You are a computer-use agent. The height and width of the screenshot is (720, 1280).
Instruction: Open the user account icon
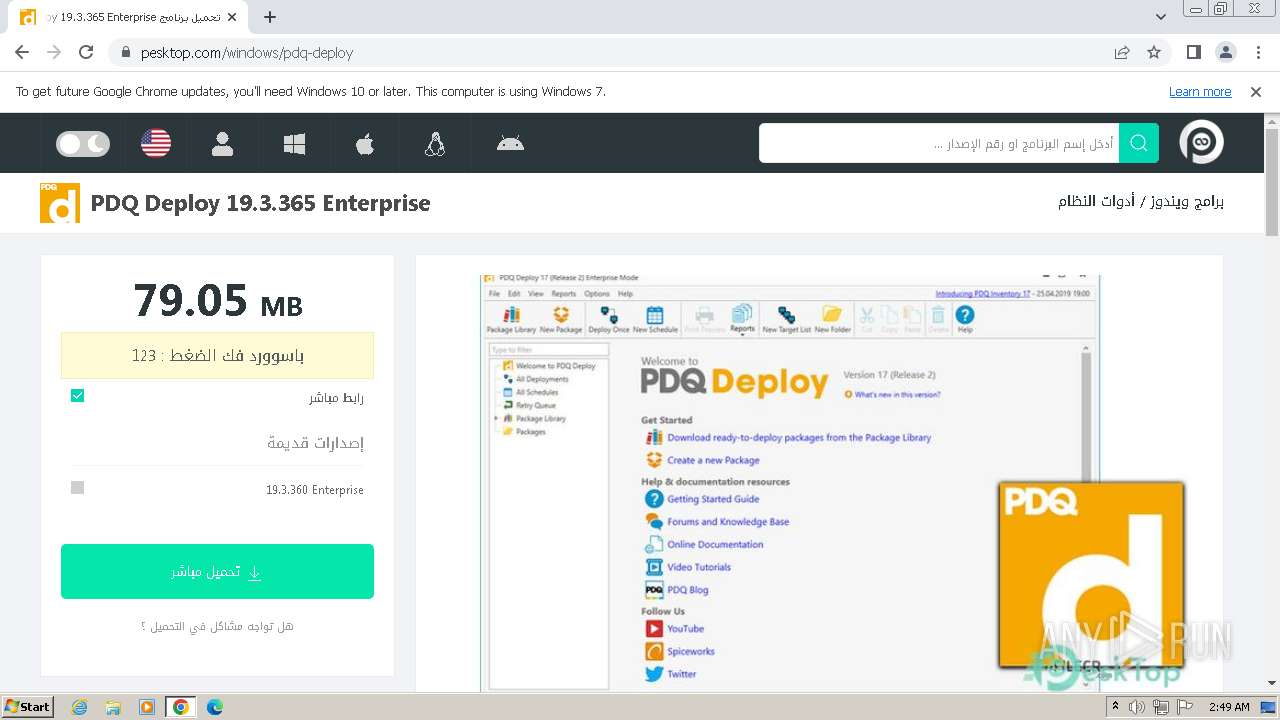point(223,144)
